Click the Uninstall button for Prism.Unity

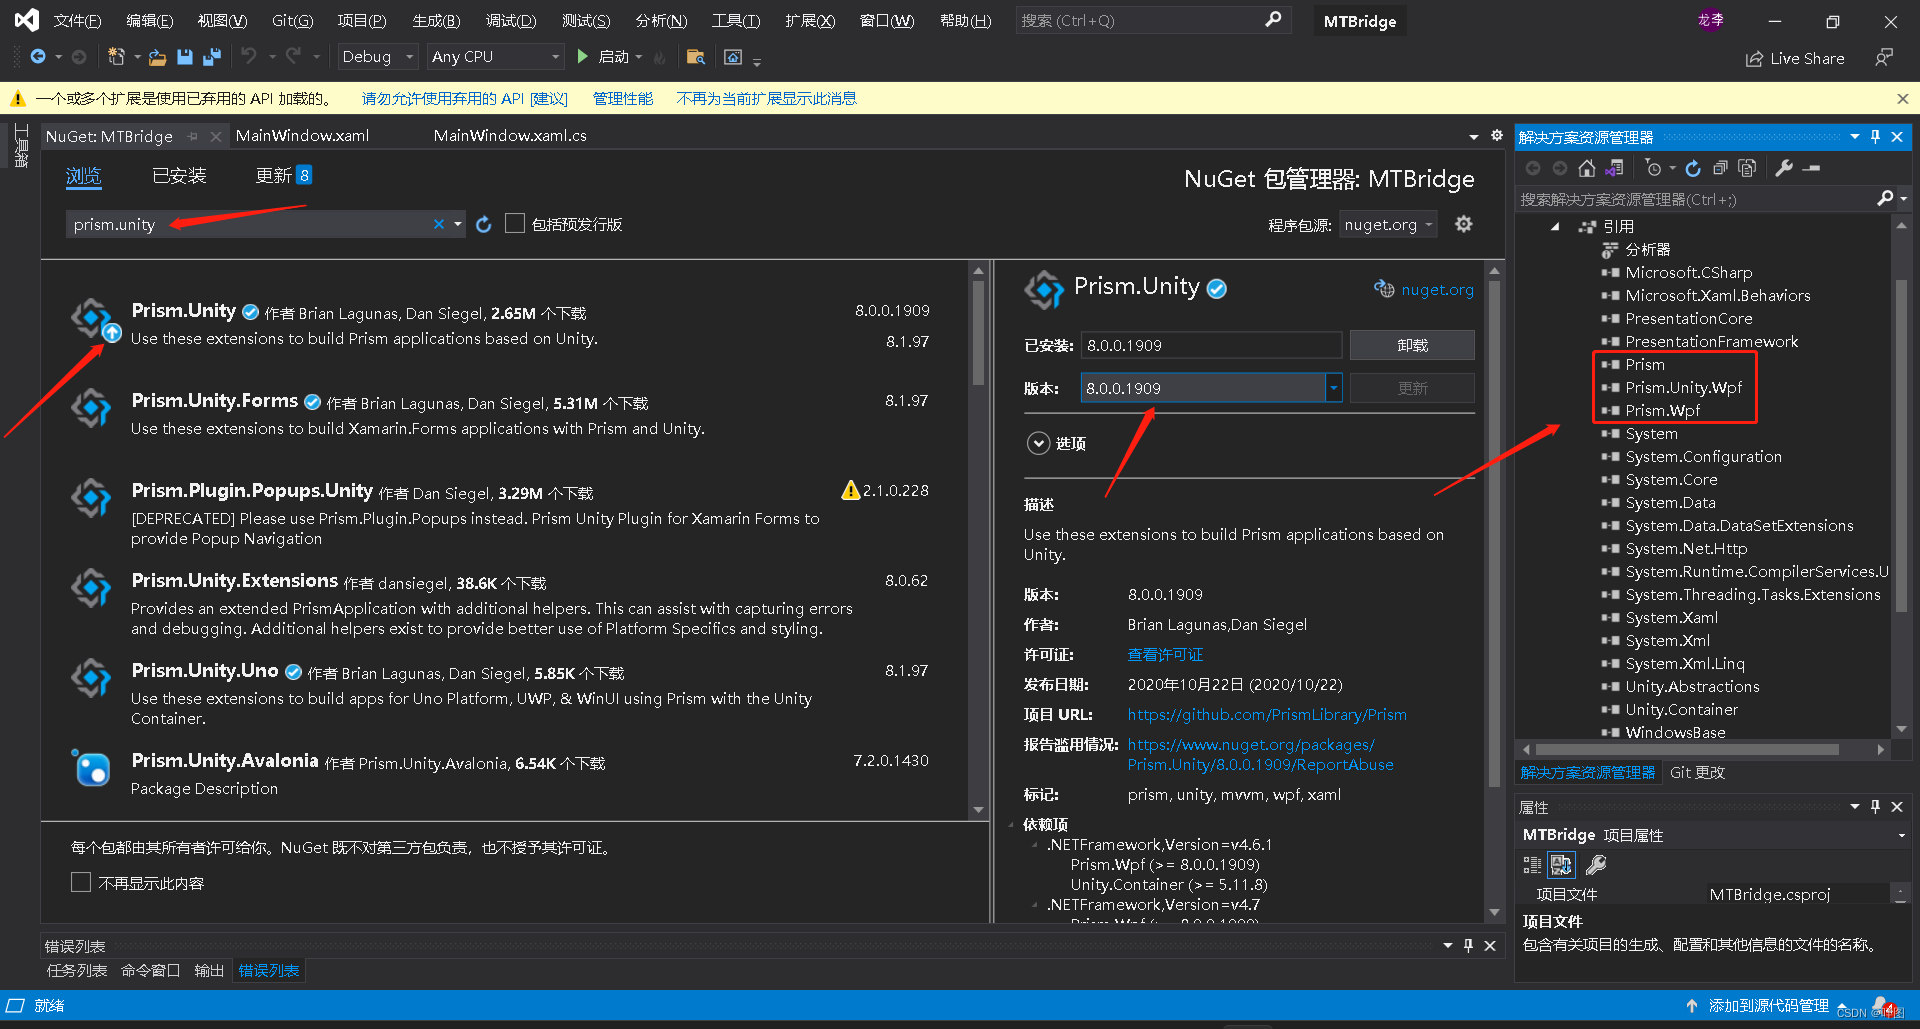[1412, 345]
